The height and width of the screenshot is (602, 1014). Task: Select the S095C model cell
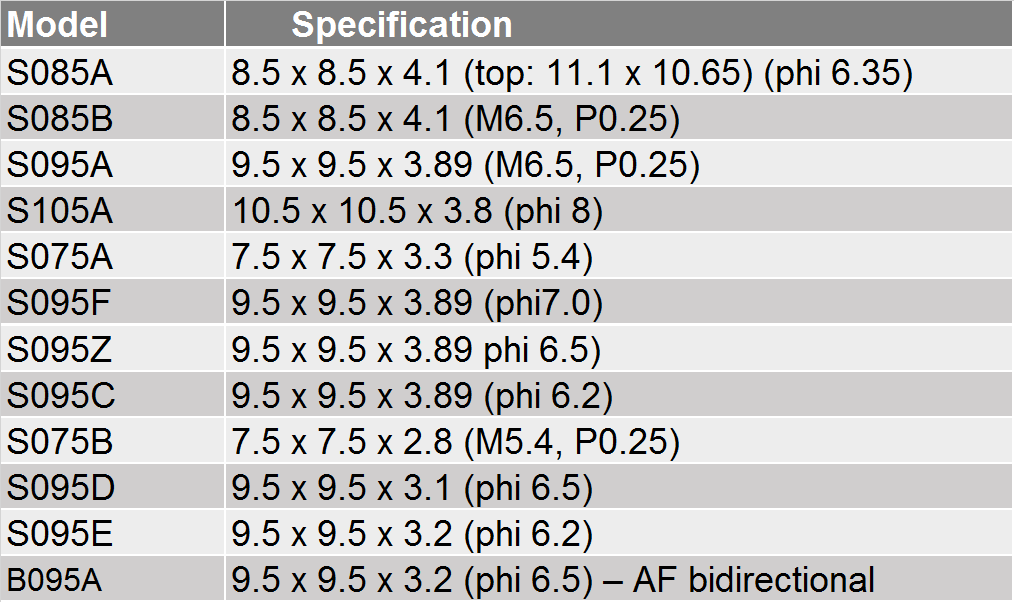(113, 394)
